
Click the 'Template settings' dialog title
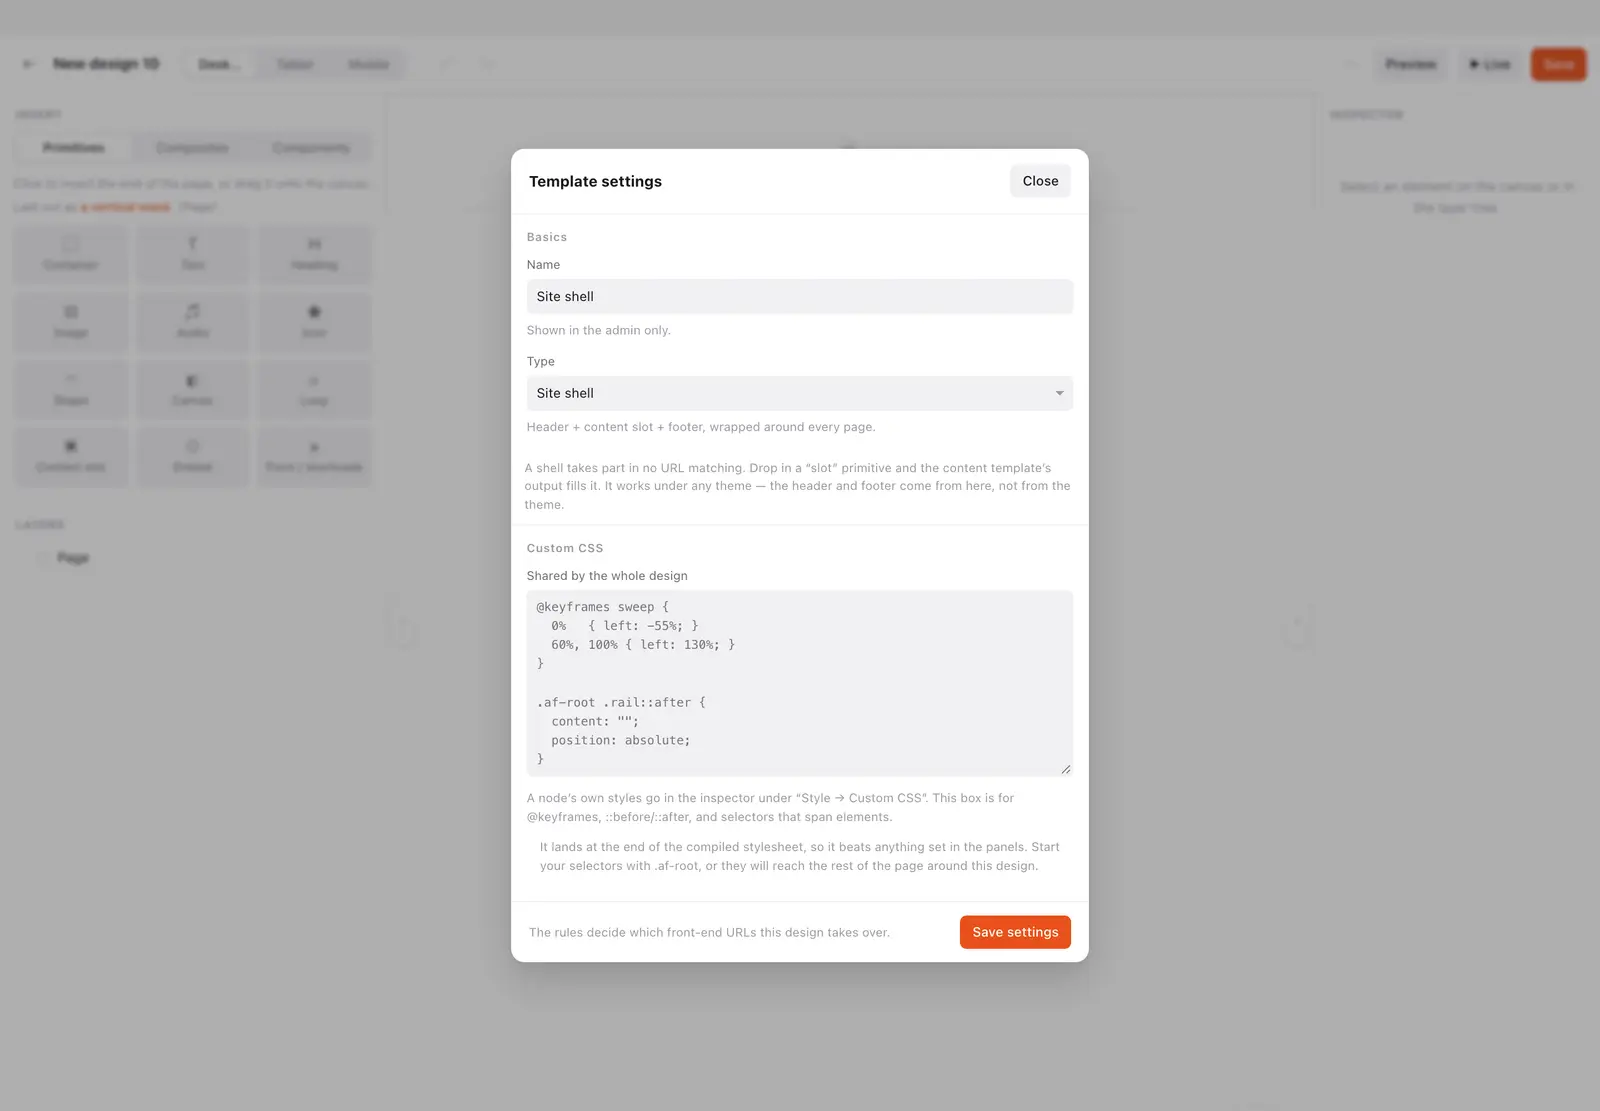(595, 181)
